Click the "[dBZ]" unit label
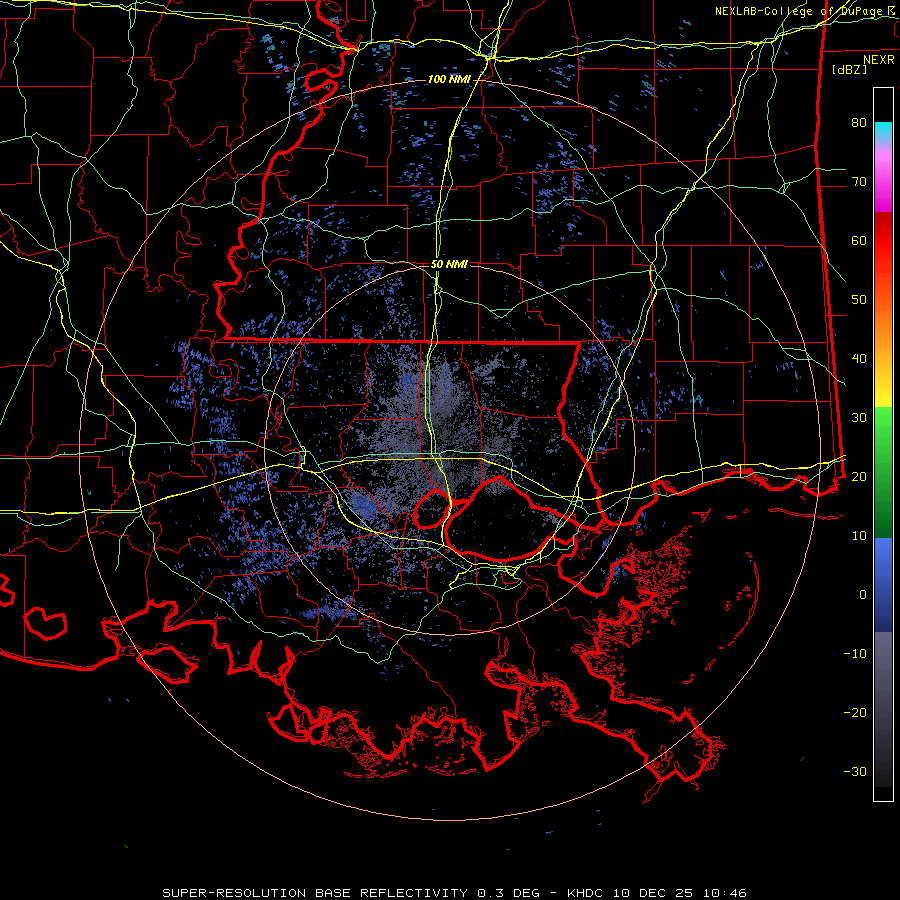Screen dimensions: 900x900 pyautogui.click(x=849, y=70)
